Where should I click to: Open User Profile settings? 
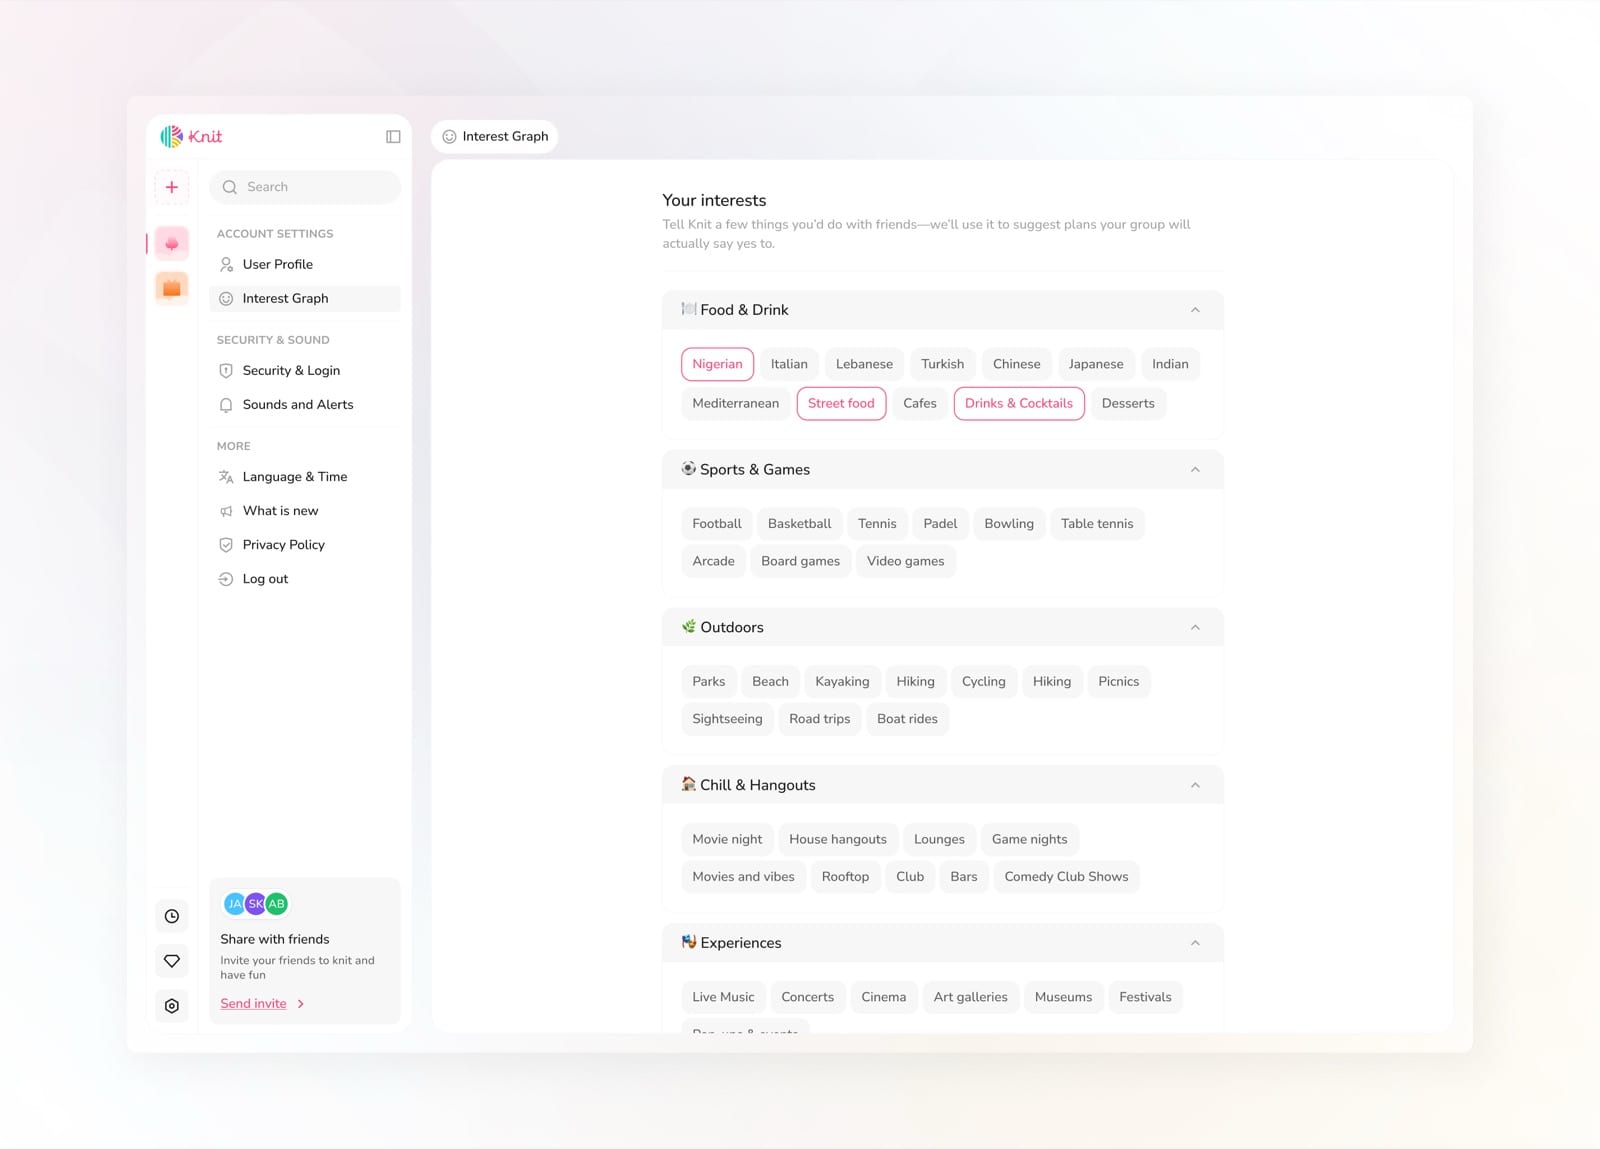click(305, 264)
